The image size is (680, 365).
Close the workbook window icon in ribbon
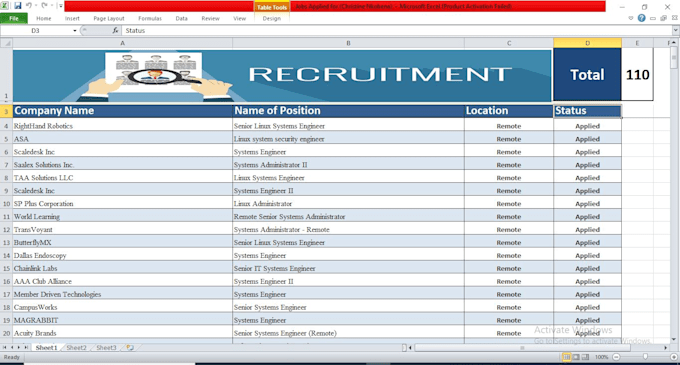click(x=674, y=18)
